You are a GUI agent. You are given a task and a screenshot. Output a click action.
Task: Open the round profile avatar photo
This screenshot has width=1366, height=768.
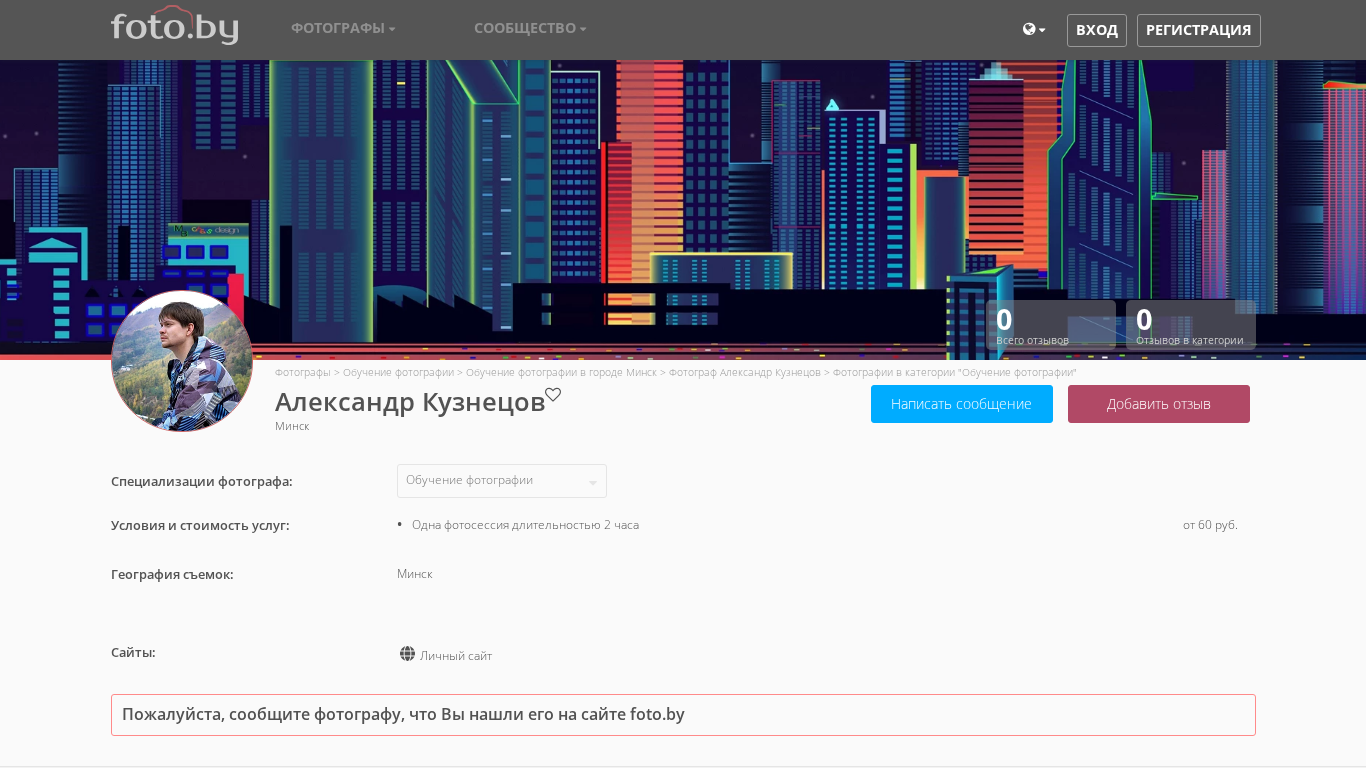coord(182,361)
